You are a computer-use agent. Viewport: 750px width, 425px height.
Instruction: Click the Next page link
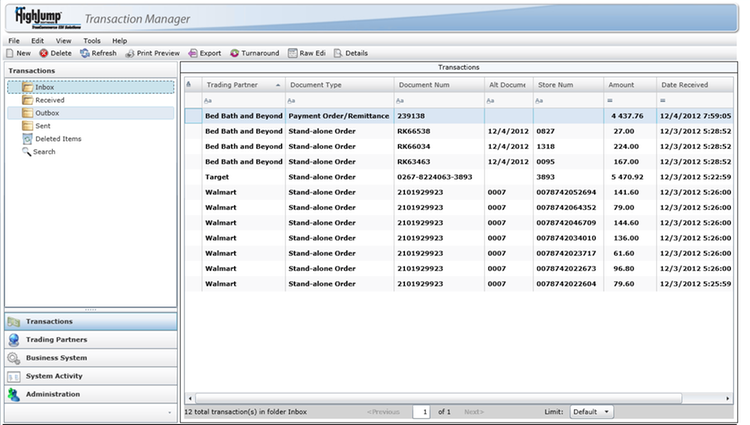(474, 412)
